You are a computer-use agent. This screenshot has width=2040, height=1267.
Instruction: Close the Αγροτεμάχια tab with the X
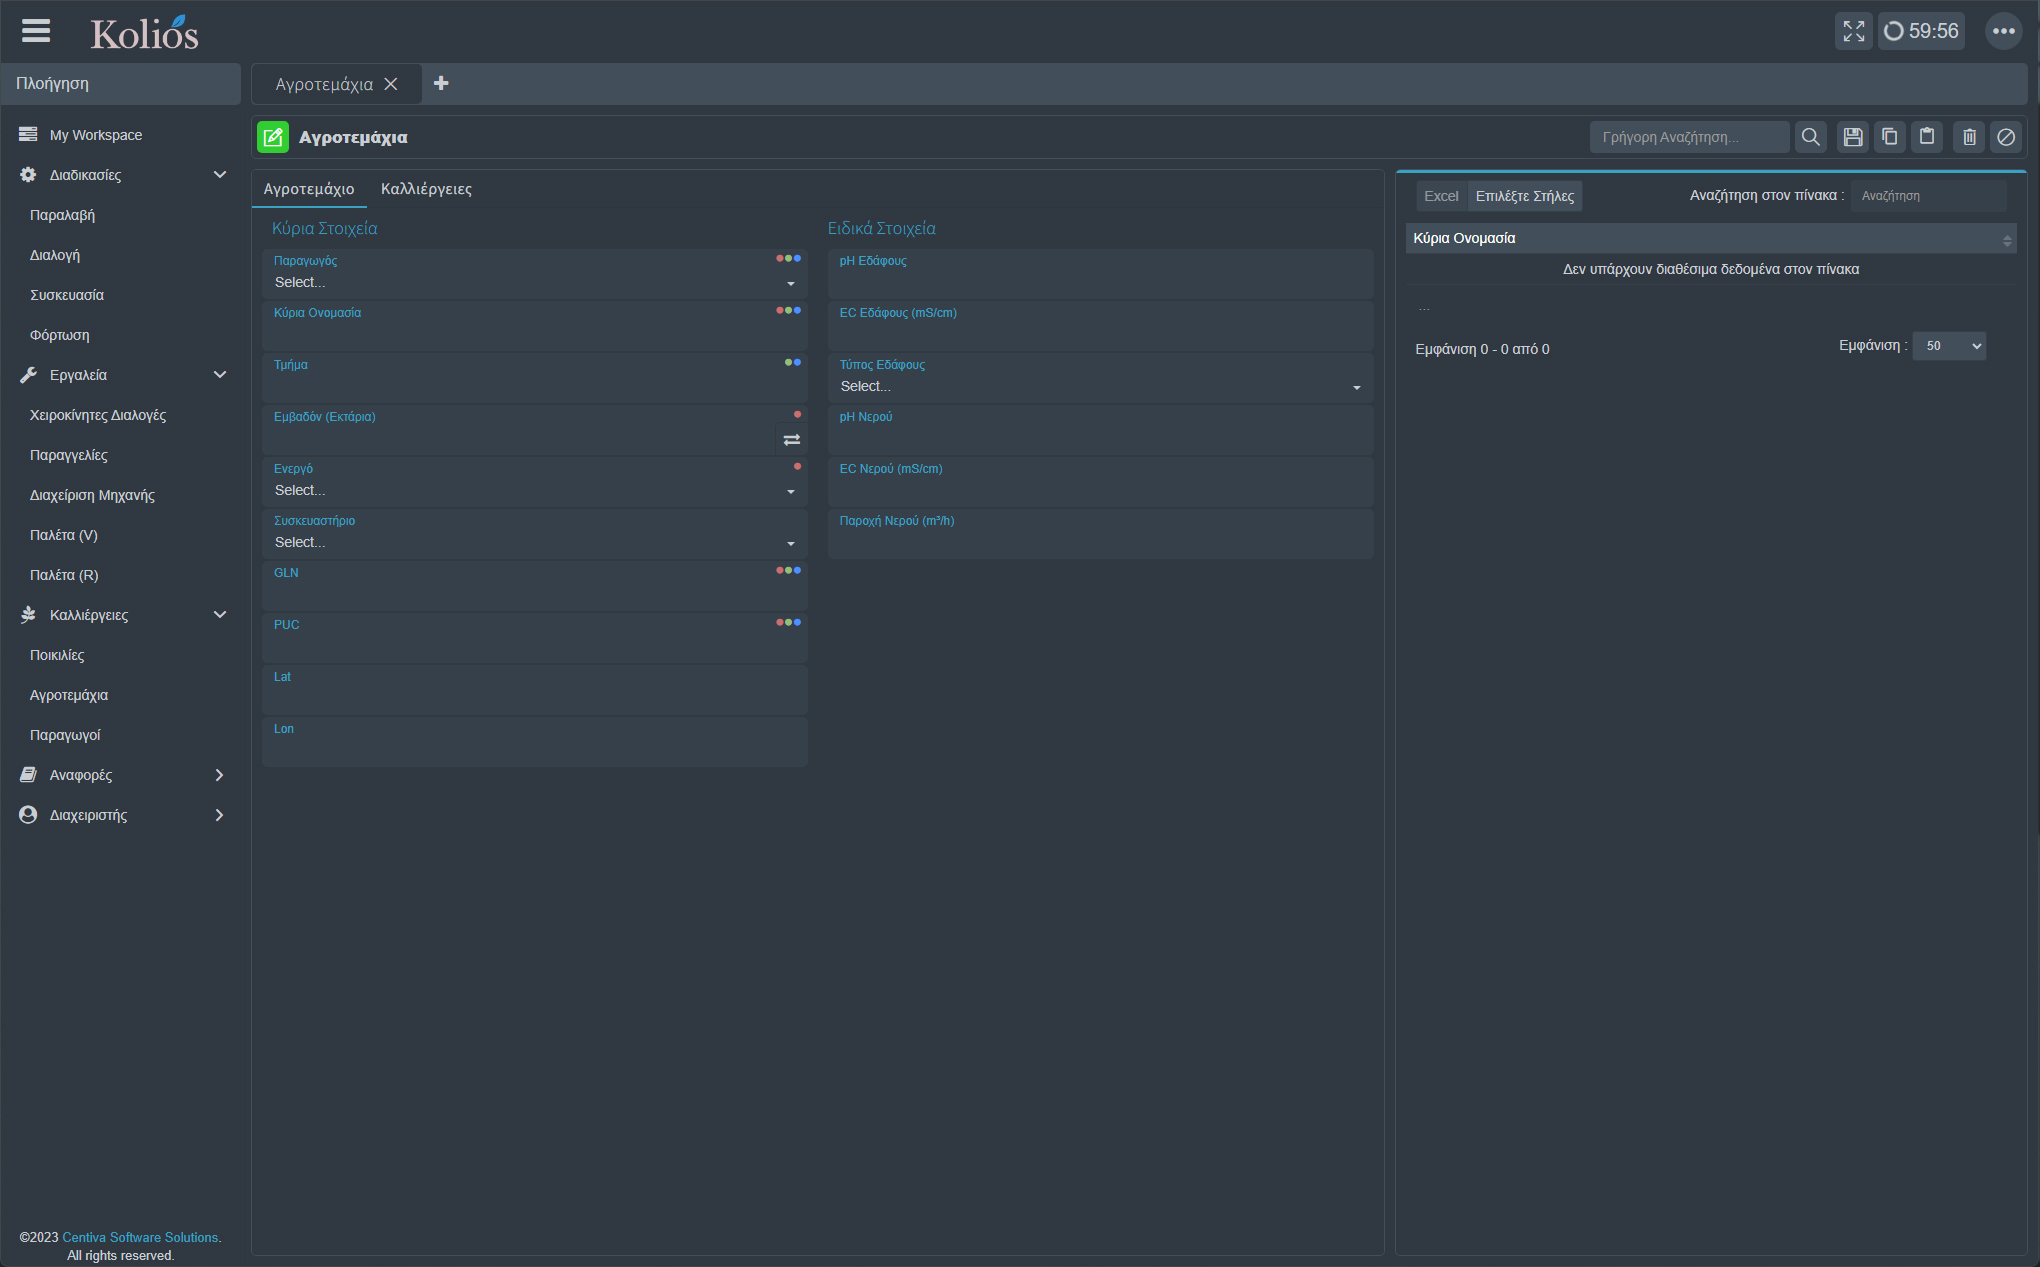click(391, 84)
